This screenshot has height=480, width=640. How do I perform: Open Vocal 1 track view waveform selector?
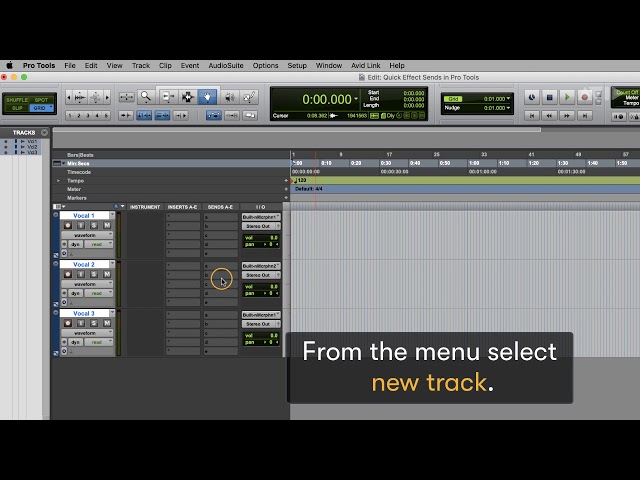[x=87, y=235]
